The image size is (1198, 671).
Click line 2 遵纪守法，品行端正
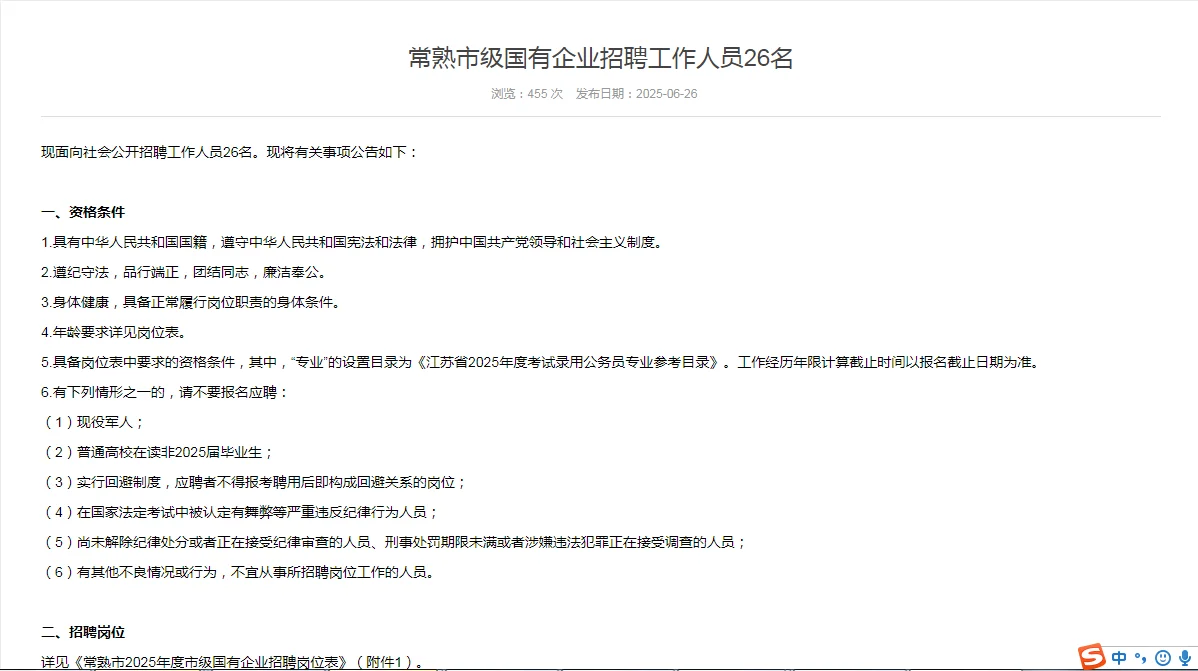pos(185,272)
